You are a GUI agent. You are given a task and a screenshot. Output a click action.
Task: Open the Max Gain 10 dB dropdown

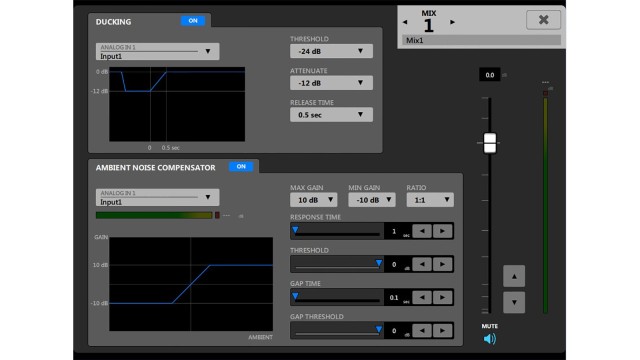point(313,200)
